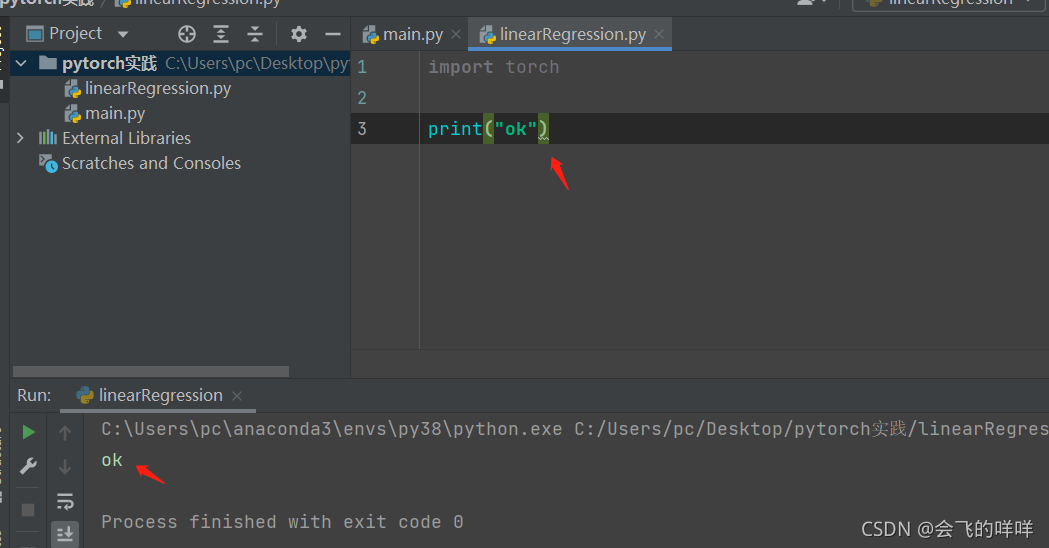Click inside print("ok") statement
The image size is (1049, 548).
click(x=488, y=128)
